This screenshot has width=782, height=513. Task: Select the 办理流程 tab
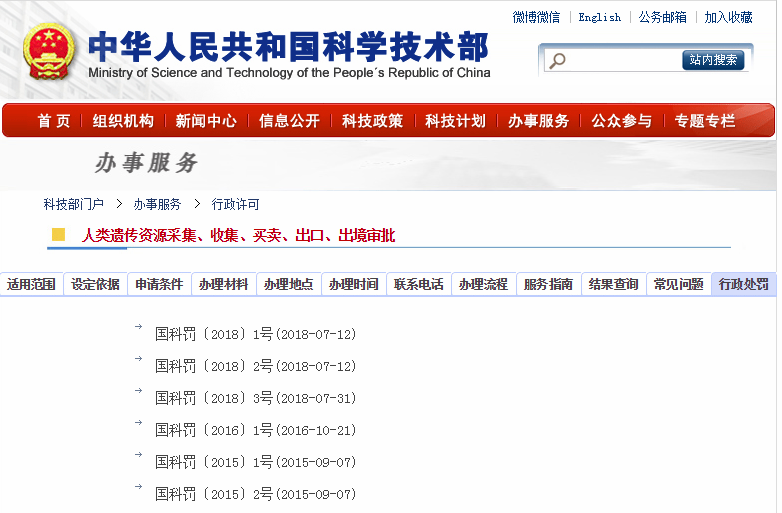click(x=483, y=284)
